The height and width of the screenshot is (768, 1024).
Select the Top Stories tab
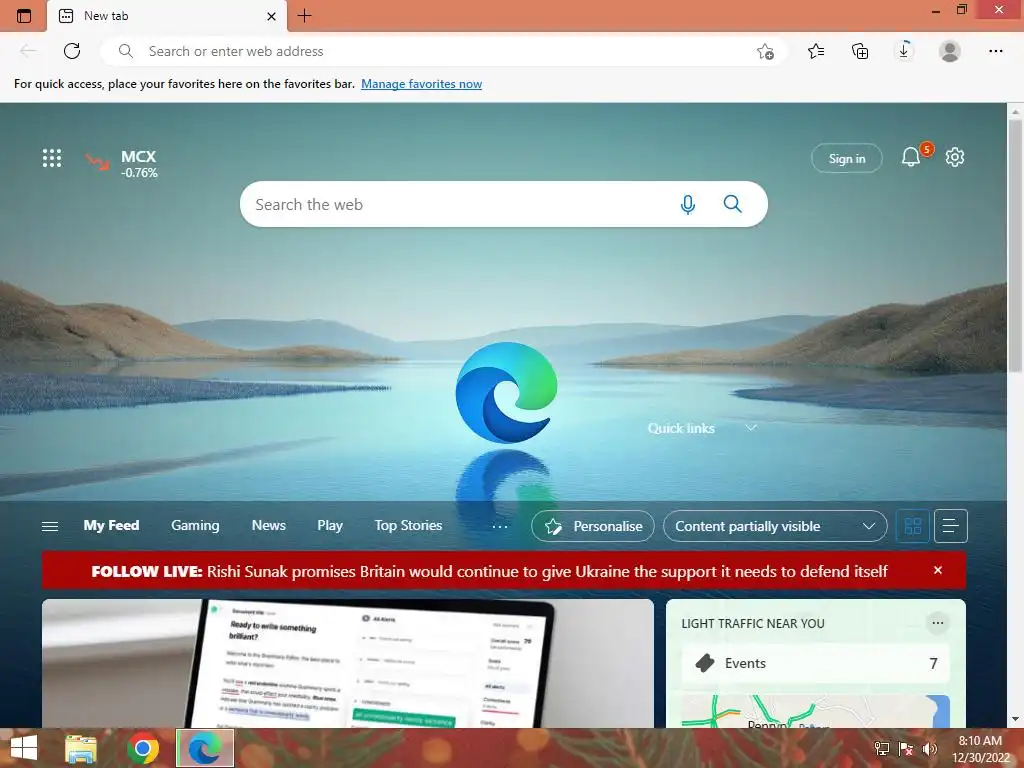408,525
